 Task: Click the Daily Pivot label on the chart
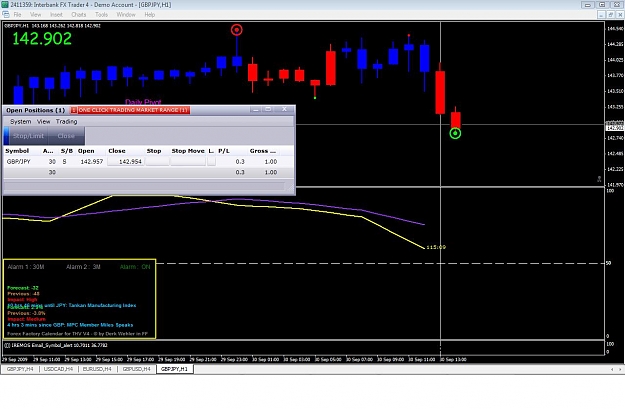pyautogui.click(x=143, y=102)
